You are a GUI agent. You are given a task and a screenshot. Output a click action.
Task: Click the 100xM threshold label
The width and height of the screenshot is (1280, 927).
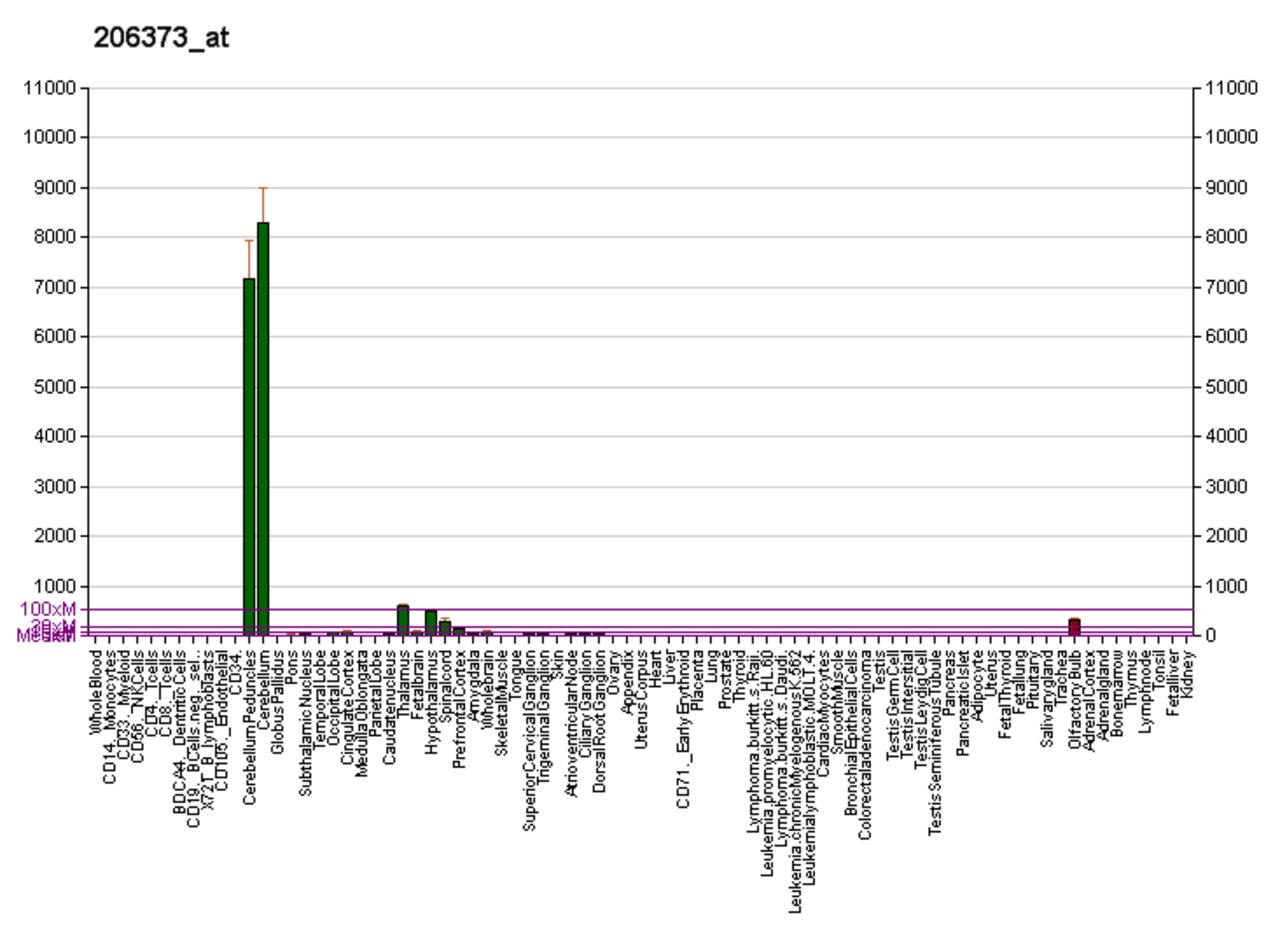click(47, 609)
